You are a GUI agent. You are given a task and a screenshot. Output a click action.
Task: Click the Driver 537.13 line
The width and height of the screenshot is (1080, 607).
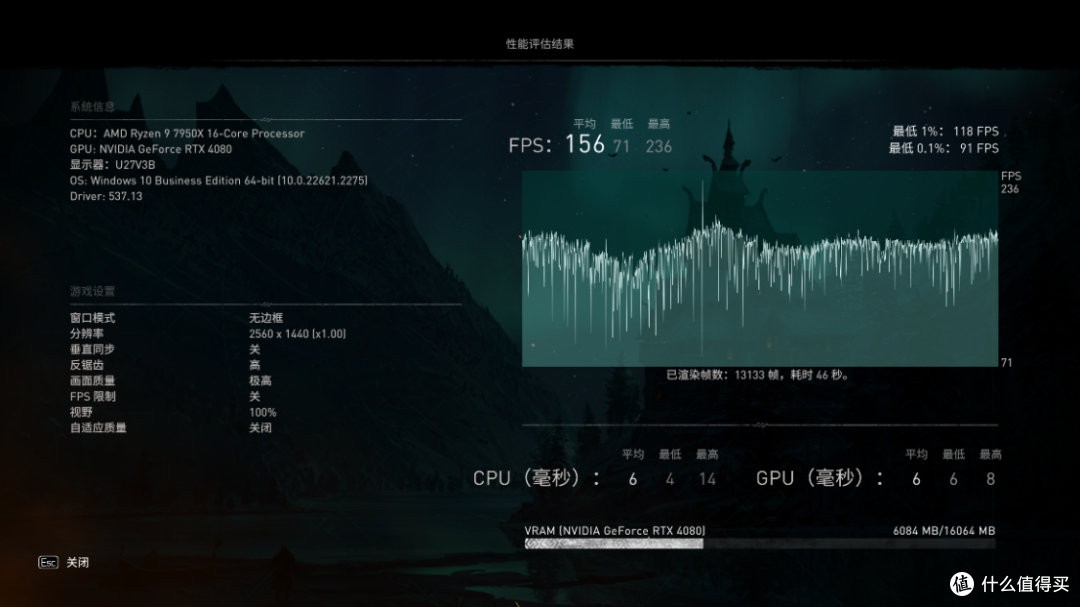coord(106,196)
